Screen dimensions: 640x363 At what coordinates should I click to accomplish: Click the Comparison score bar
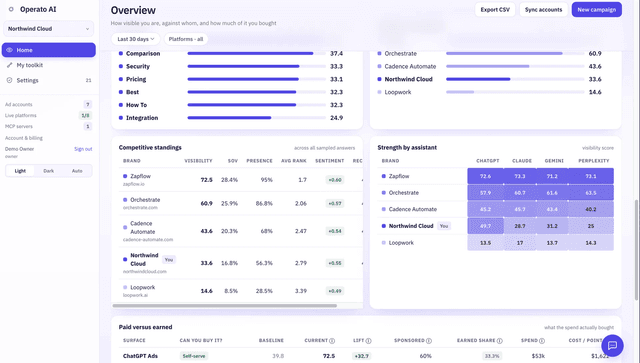click(x=257, y=53)
